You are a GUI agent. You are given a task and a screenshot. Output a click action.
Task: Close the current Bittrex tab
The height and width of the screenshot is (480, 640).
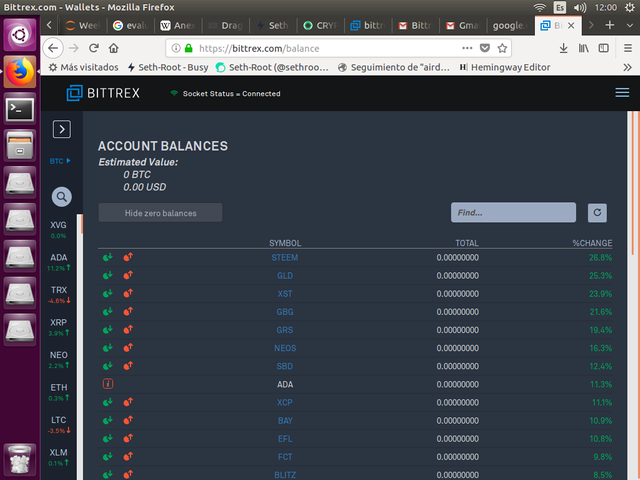(x=571, y=25)
